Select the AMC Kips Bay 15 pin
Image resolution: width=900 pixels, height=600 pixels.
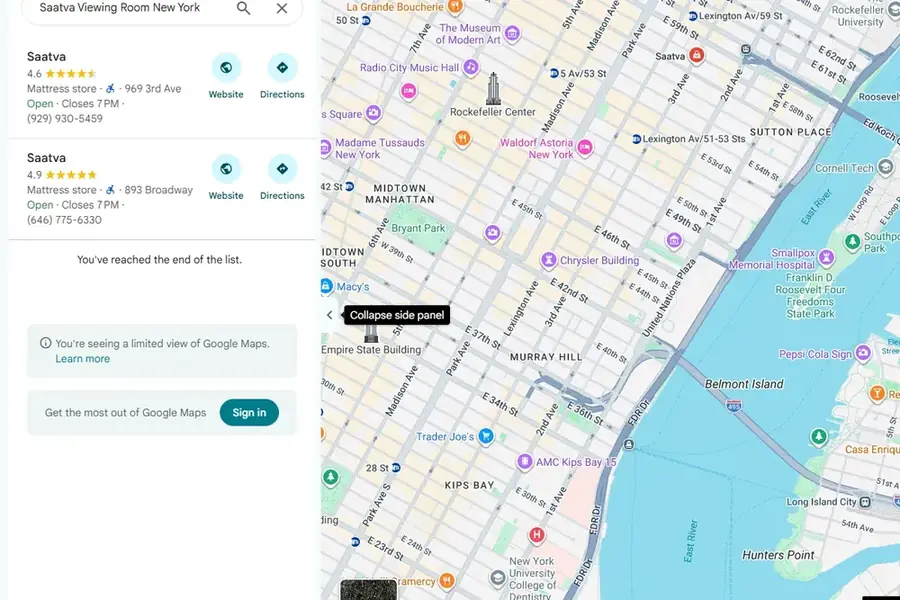tap(524, 462)
